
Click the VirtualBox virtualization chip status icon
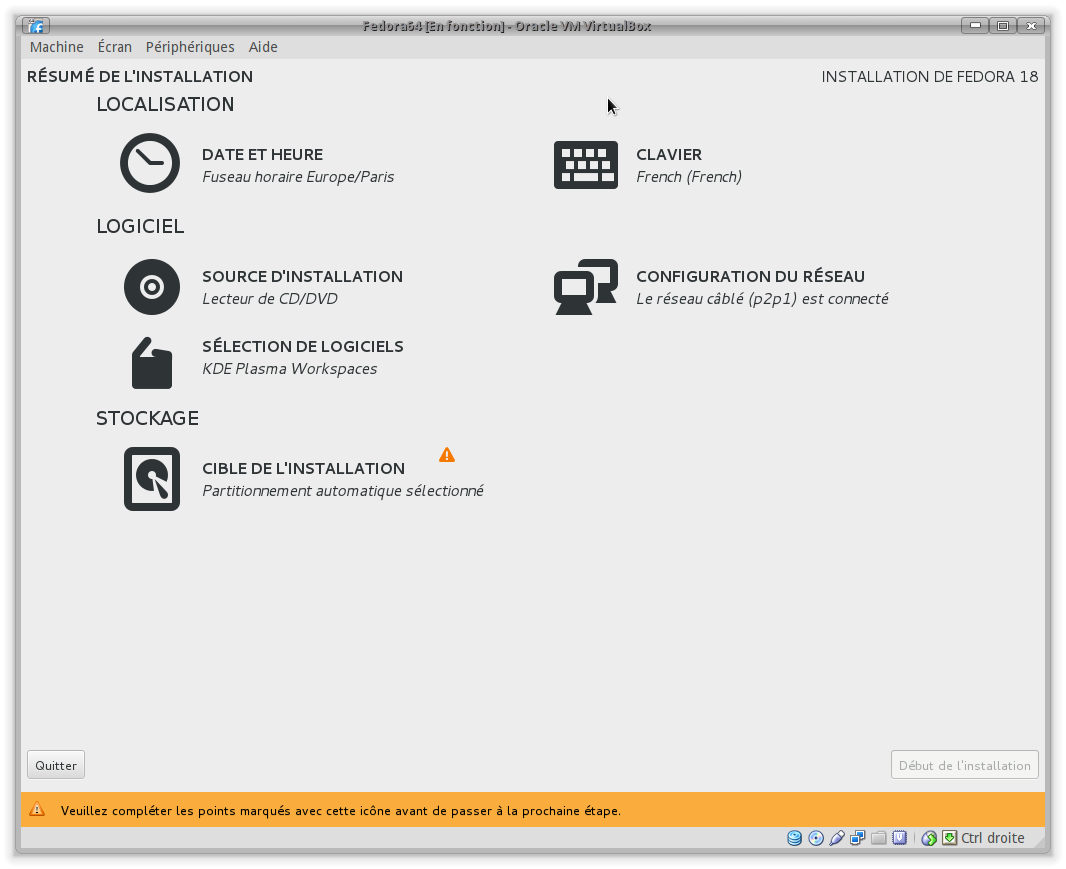point(899,838)
